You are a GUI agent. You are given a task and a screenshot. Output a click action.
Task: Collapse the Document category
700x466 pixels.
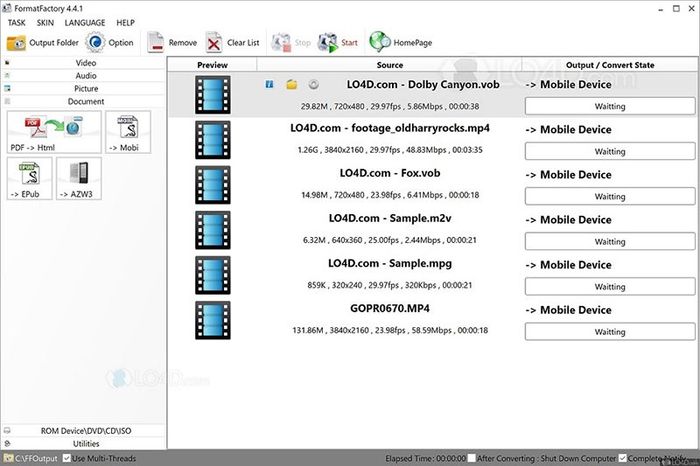coord(84,102)
